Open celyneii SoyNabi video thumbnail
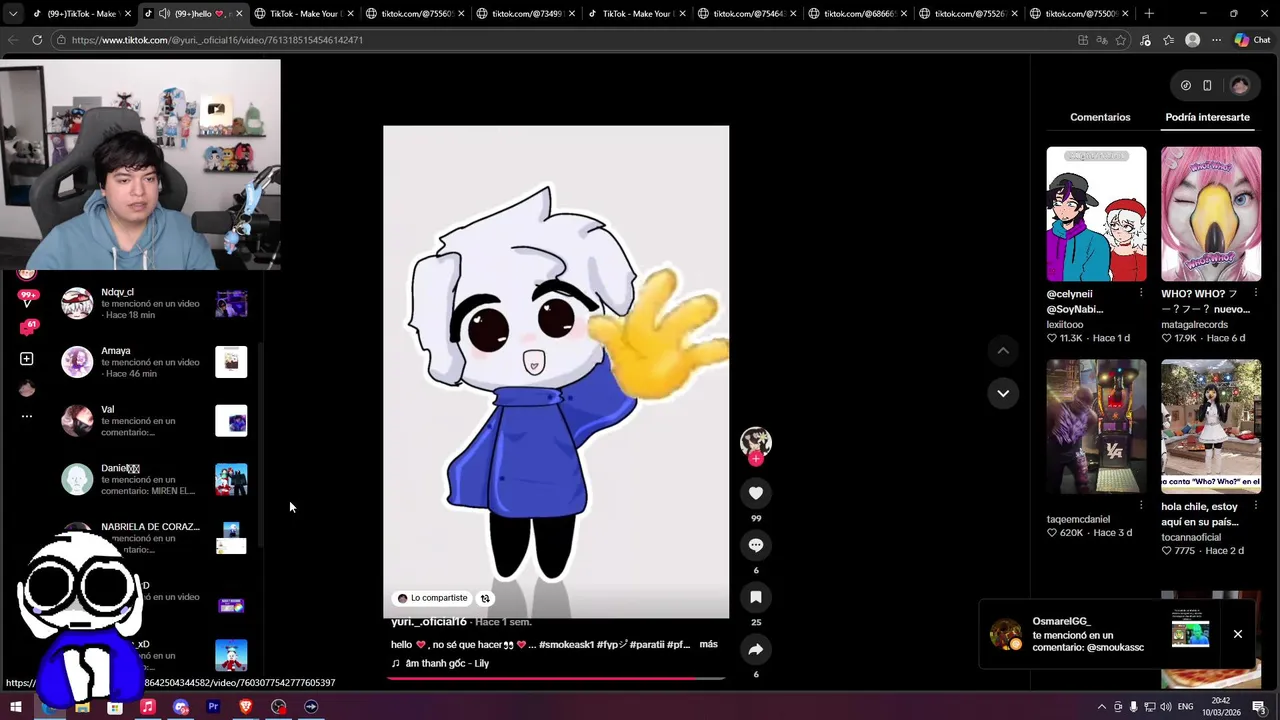 coord(1096,214)
